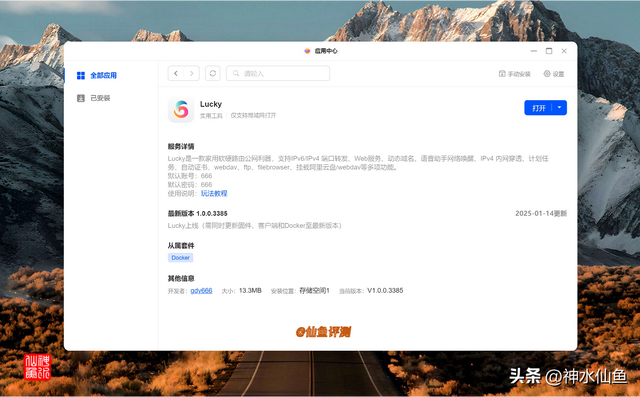Click the 13.3MB size value
640x397 pixels.
point(250,291)
